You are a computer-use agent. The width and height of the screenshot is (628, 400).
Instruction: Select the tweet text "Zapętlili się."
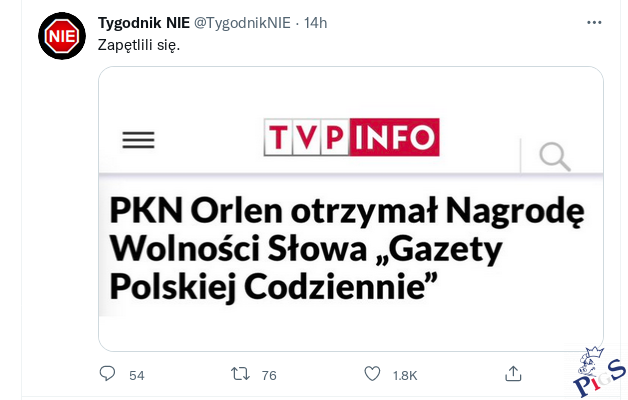(x=139, y=44)
